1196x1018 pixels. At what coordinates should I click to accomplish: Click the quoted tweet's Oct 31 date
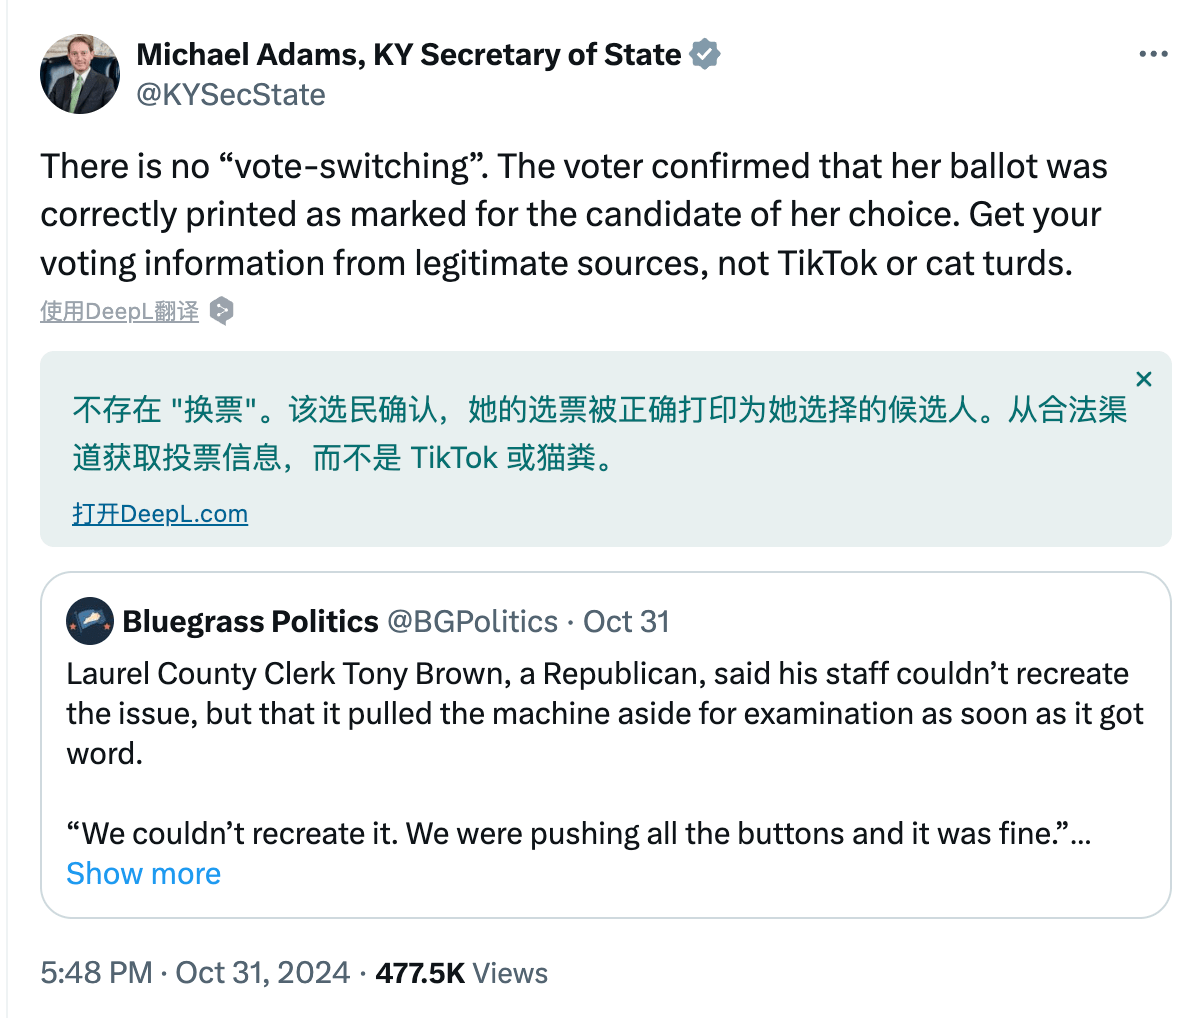coord(626,622)
